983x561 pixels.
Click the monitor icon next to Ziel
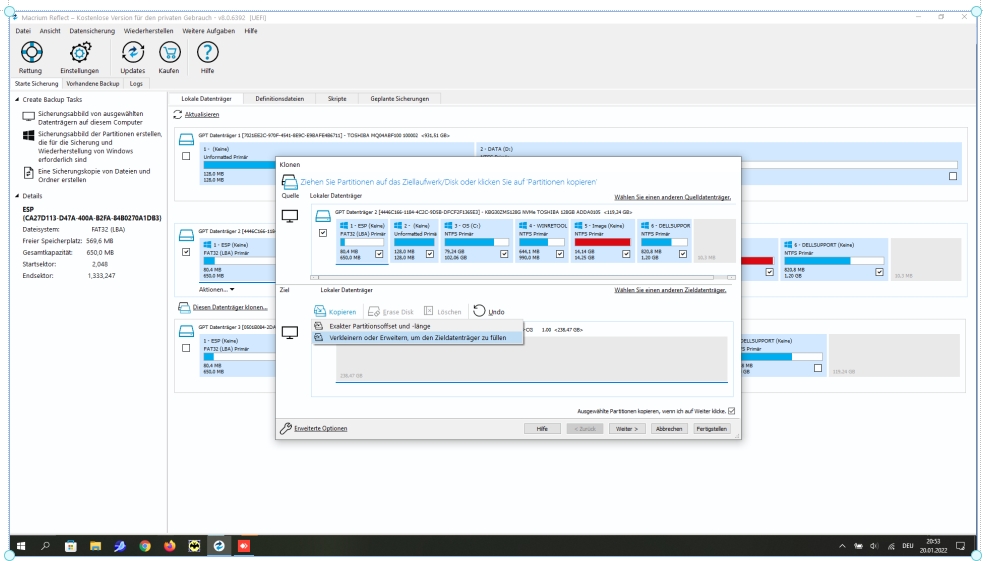[290, 333]
